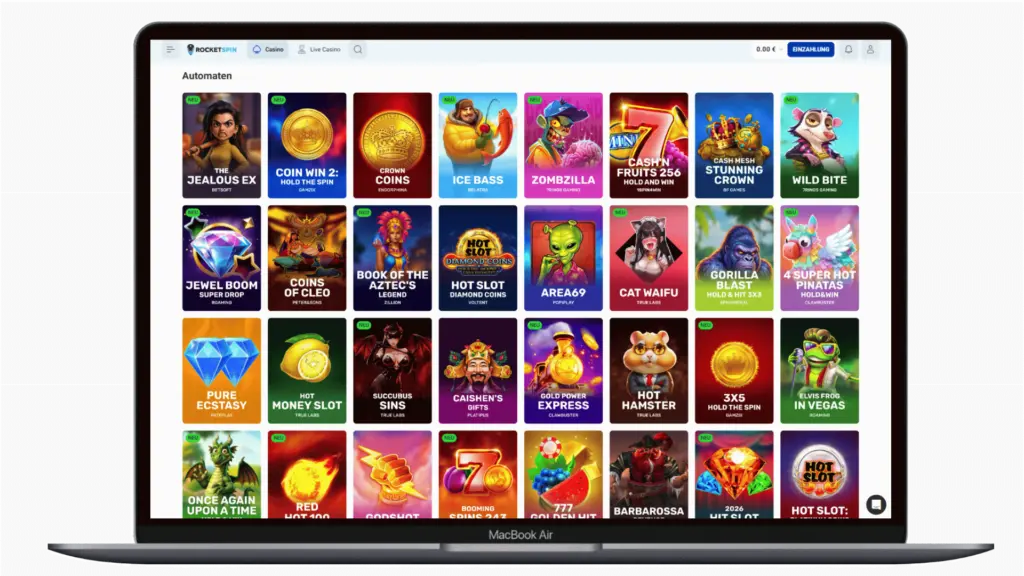
Task: Select the Ice Bass game tile
Action: pyautogui.click(x=478, y=145)
